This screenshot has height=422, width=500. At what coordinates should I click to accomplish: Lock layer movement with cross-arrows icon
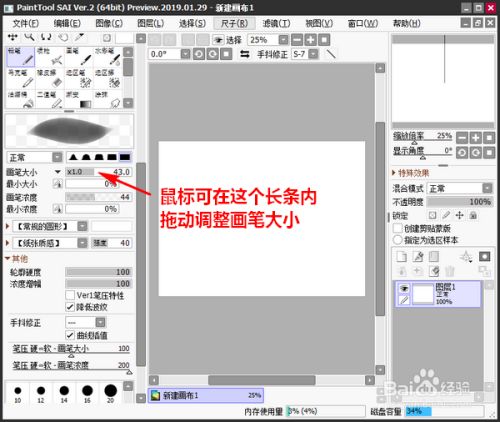(x=460, y=215)
